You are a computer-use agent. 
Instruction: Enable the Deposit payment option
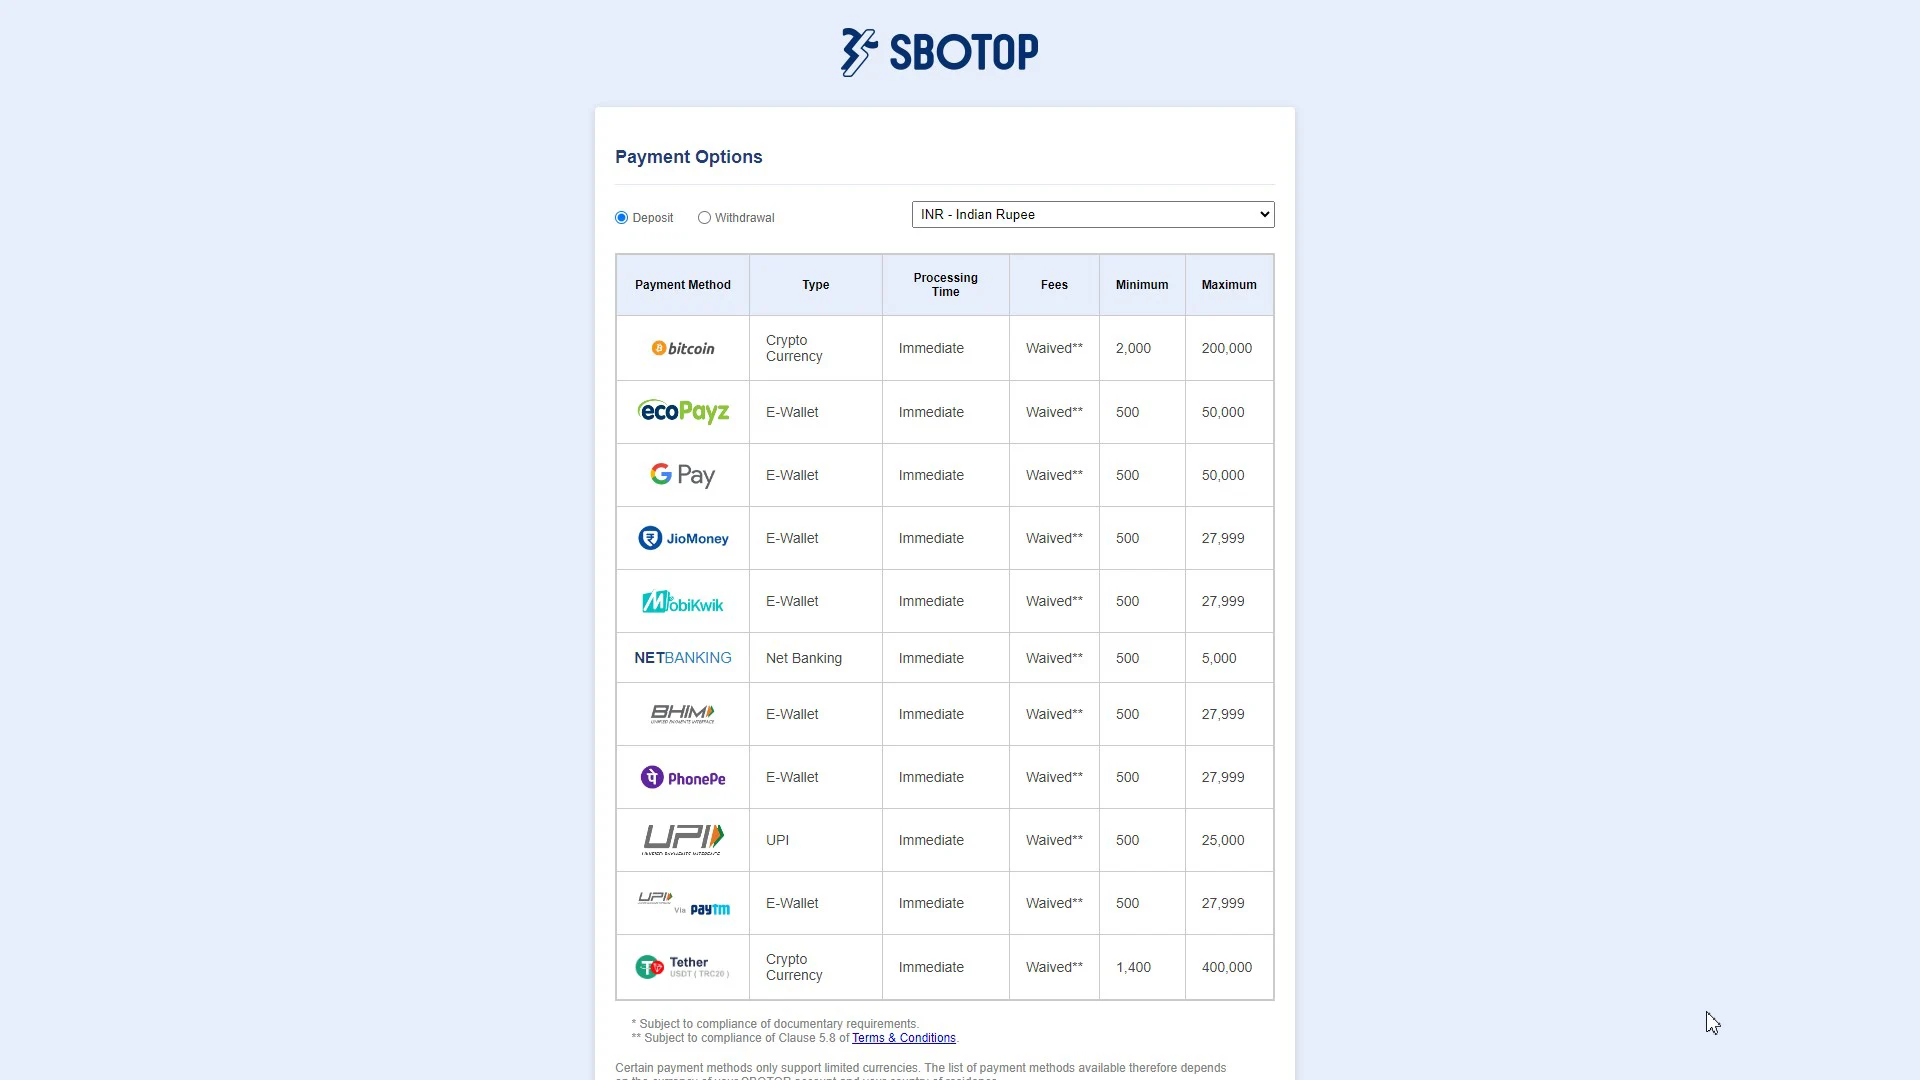pyautogui.click(x=621, y=218)
